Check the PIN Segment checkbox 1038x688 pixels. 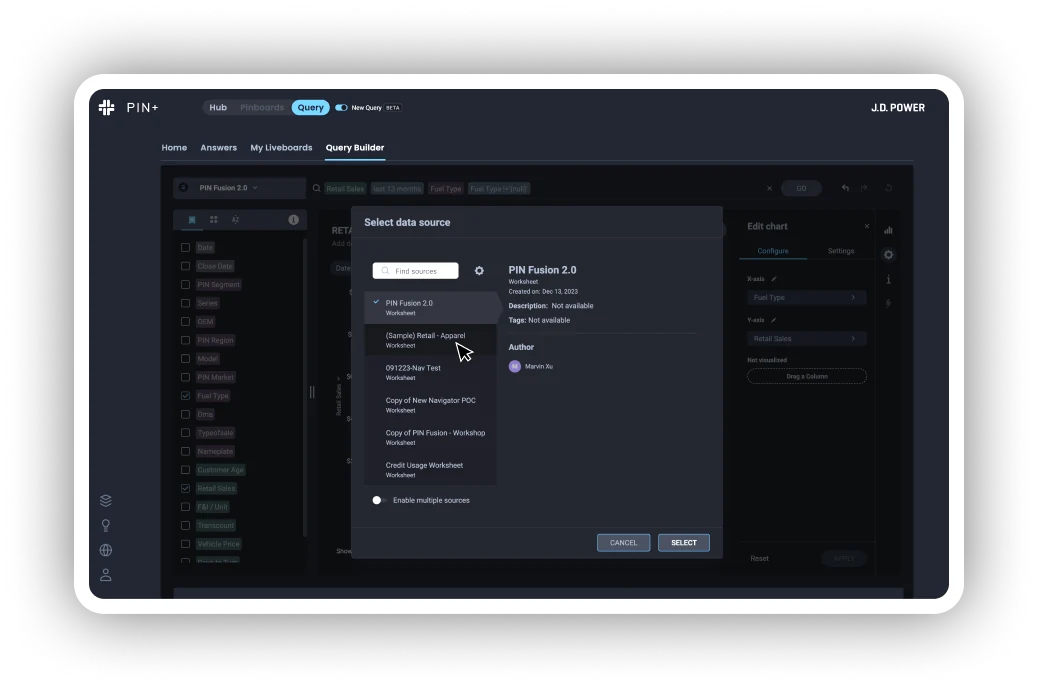(185, 284)
